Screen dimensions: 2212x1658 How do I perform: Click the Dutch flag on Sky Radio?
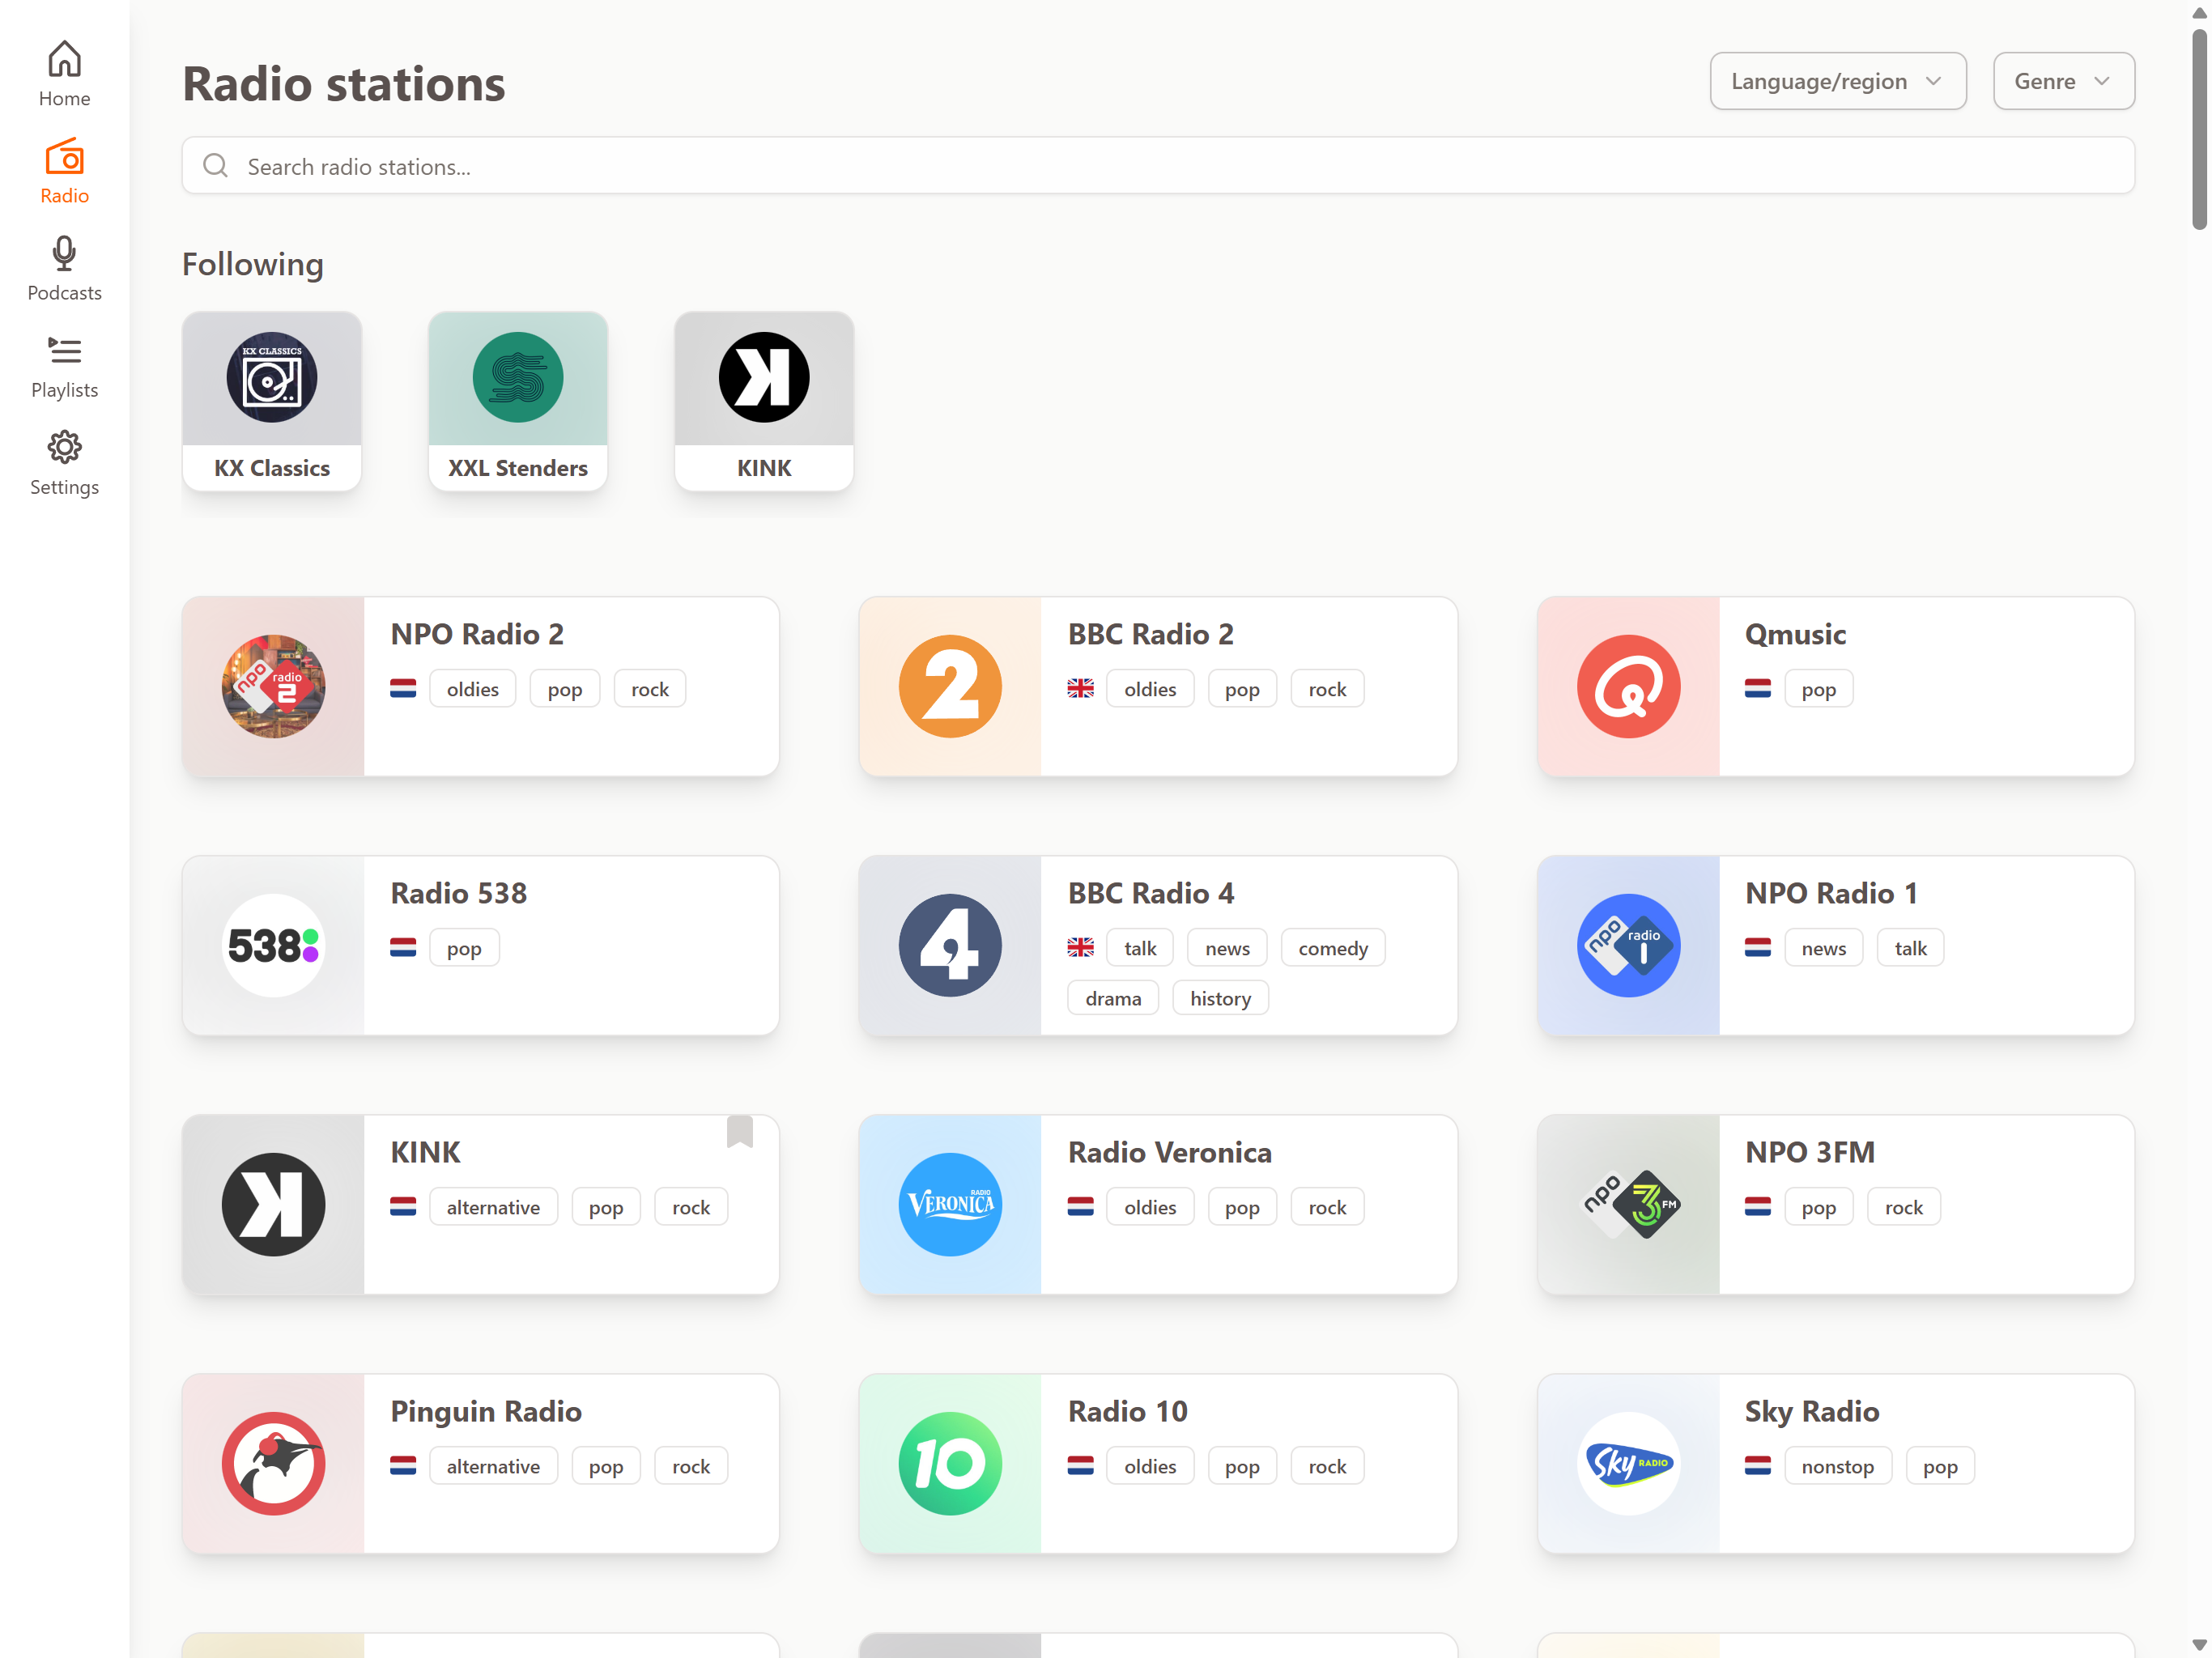pyautogui.click(x=1758, y=1466)
